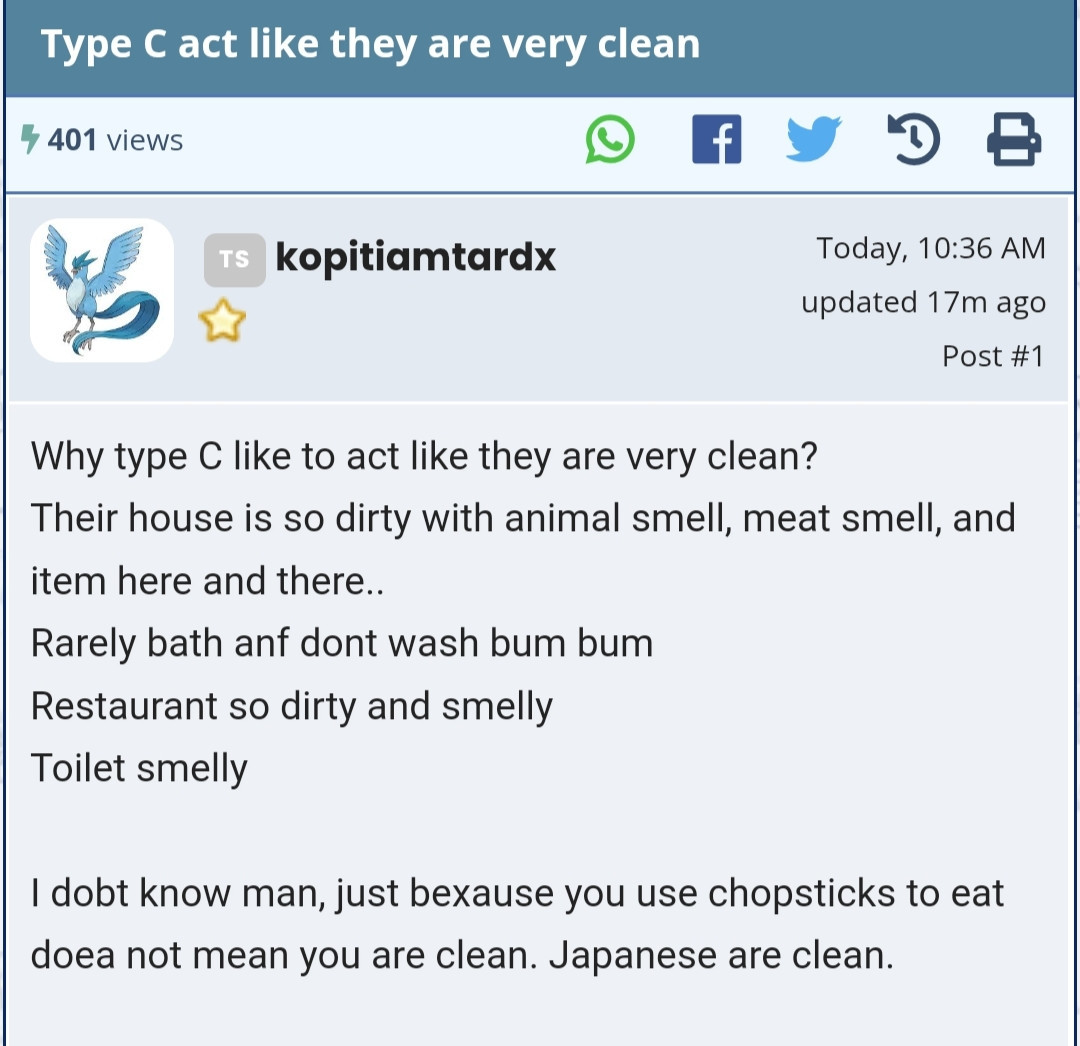Select the post body text area
This screenshot has width=1080, height=1046.
click(520, 700)
